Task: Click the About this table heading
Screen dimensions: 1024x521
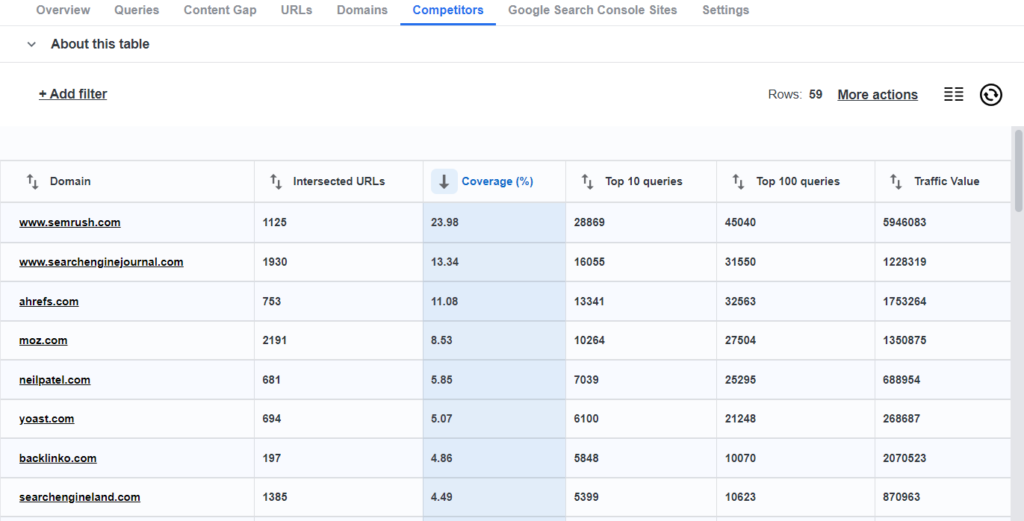Action: point(100,44)
